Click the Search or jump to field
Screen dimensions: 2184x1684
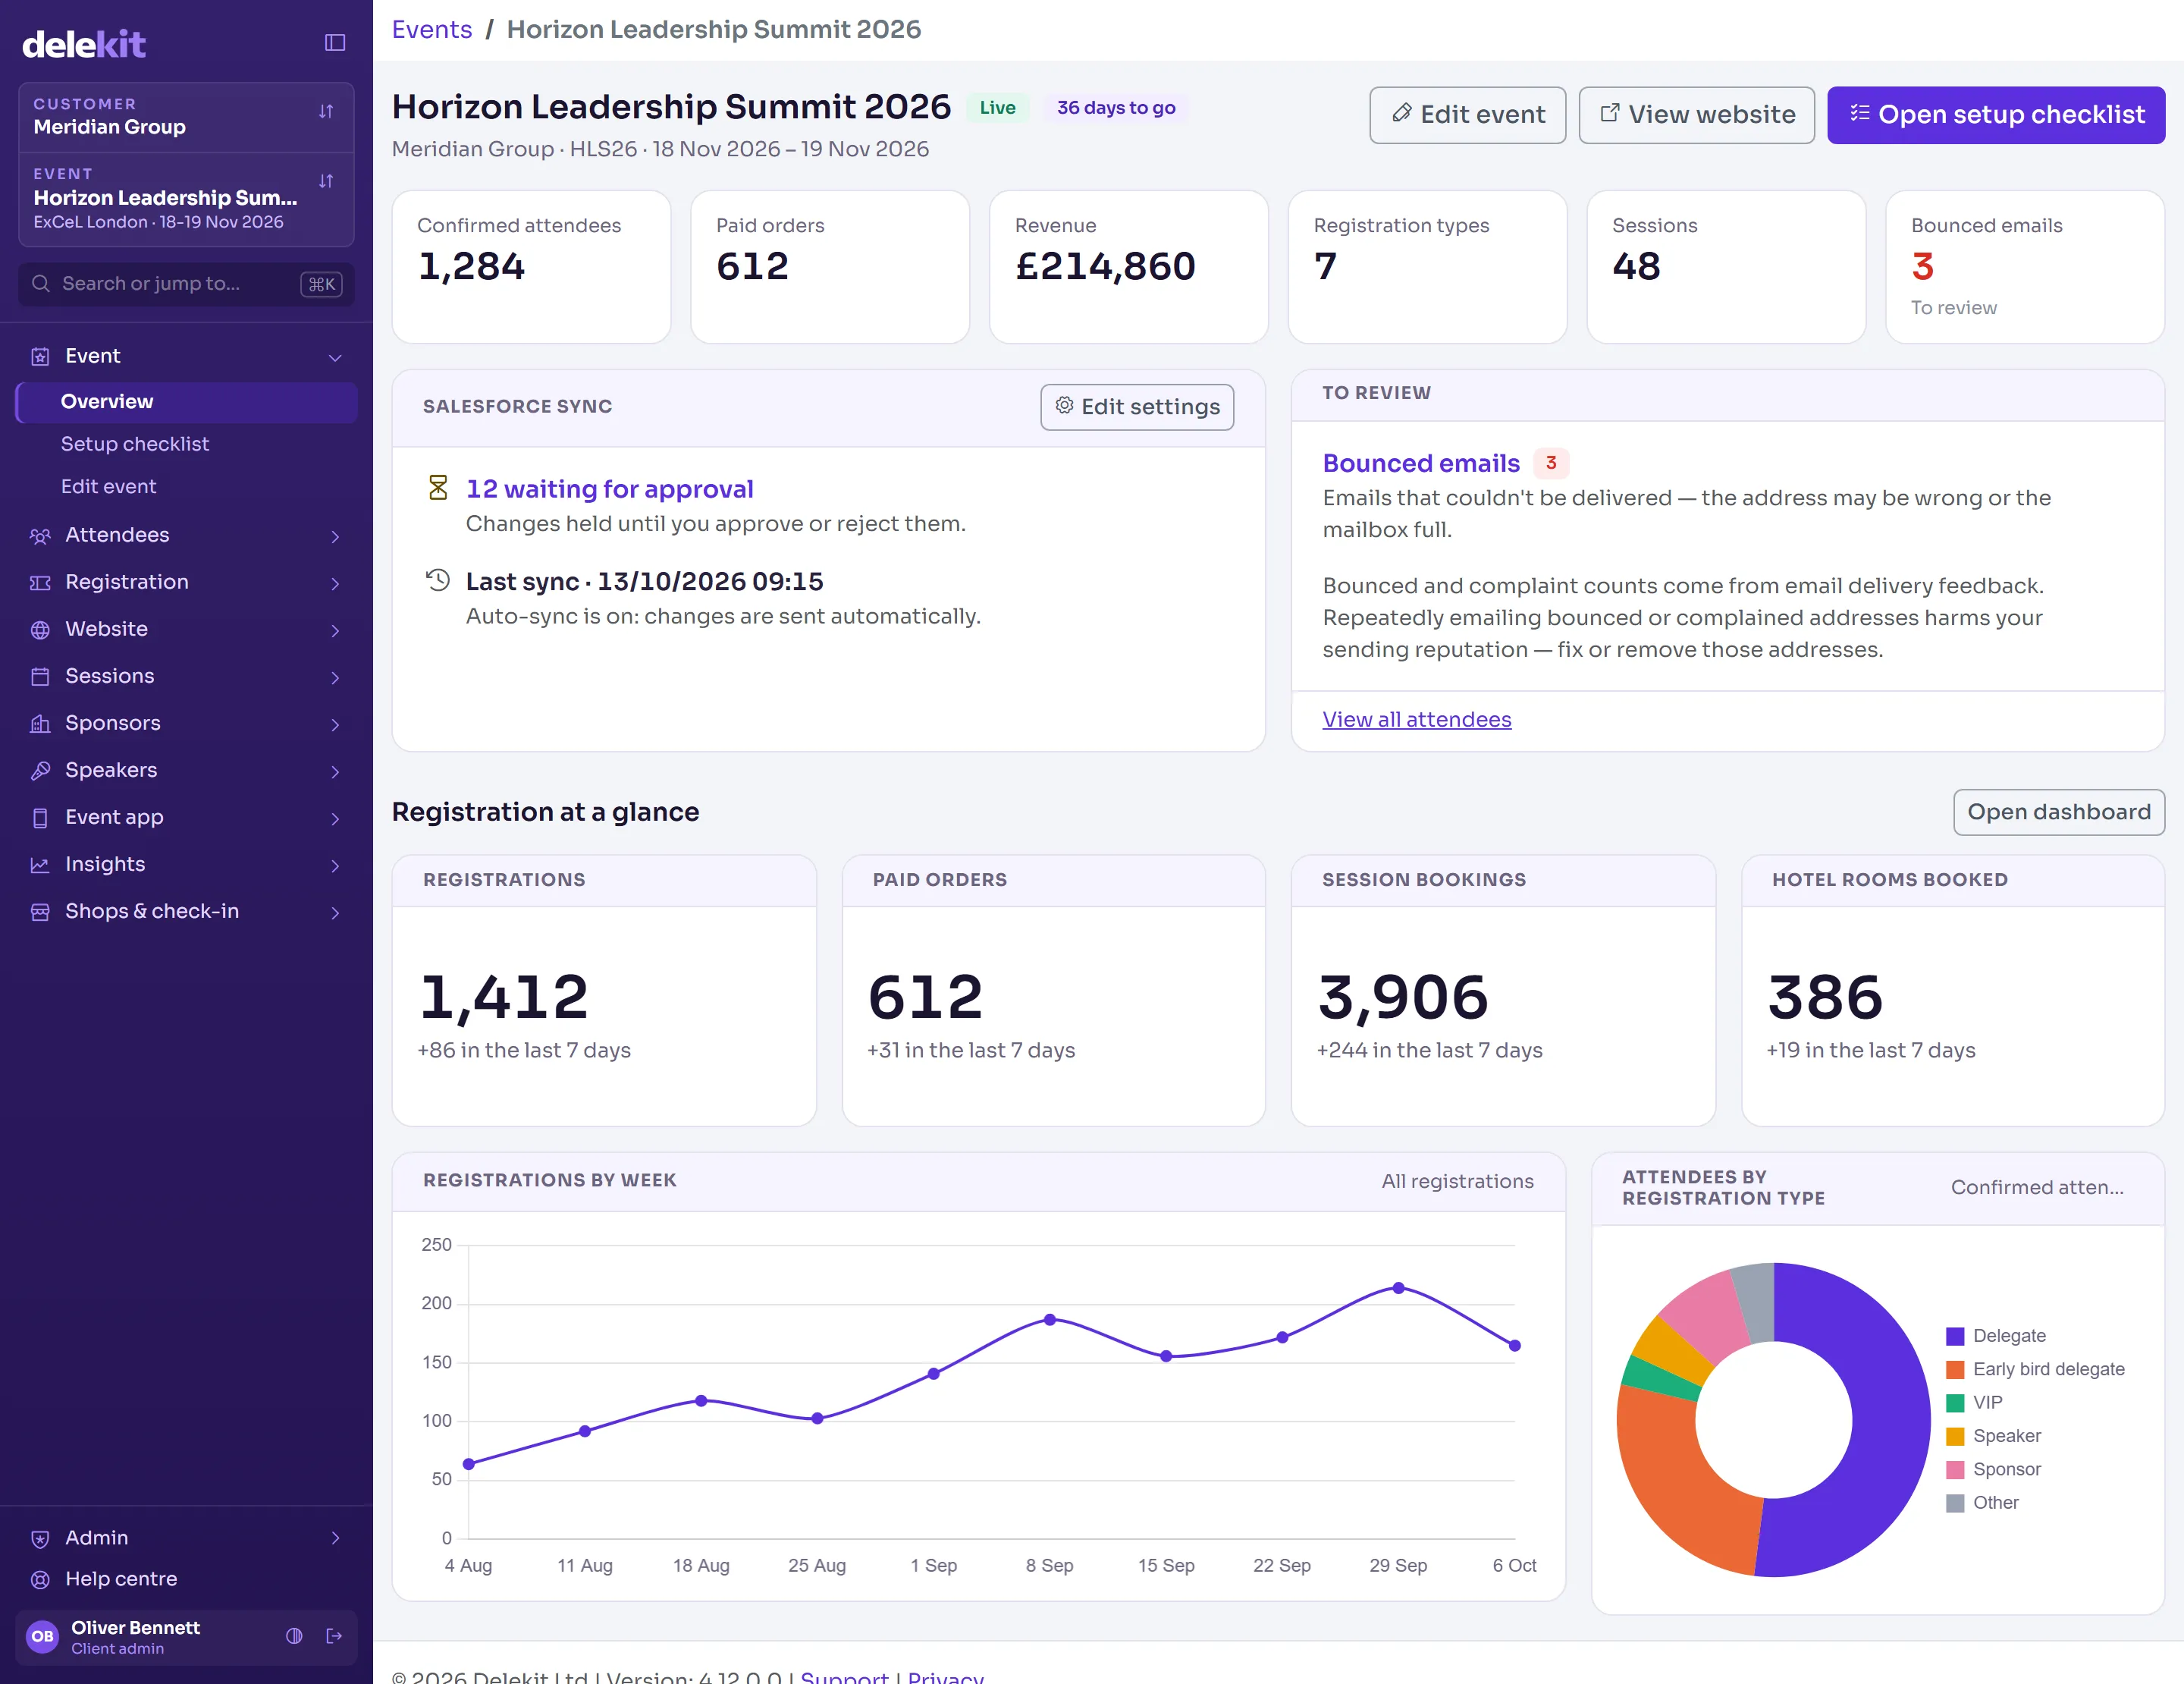pos(186,284)
